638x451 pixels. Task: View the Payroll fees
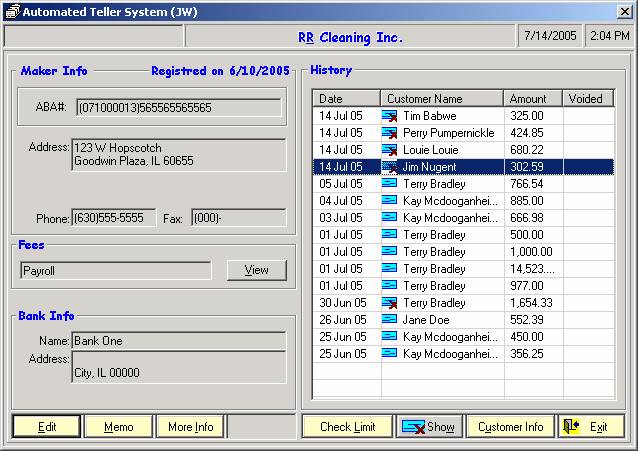(x=256, y=270)
